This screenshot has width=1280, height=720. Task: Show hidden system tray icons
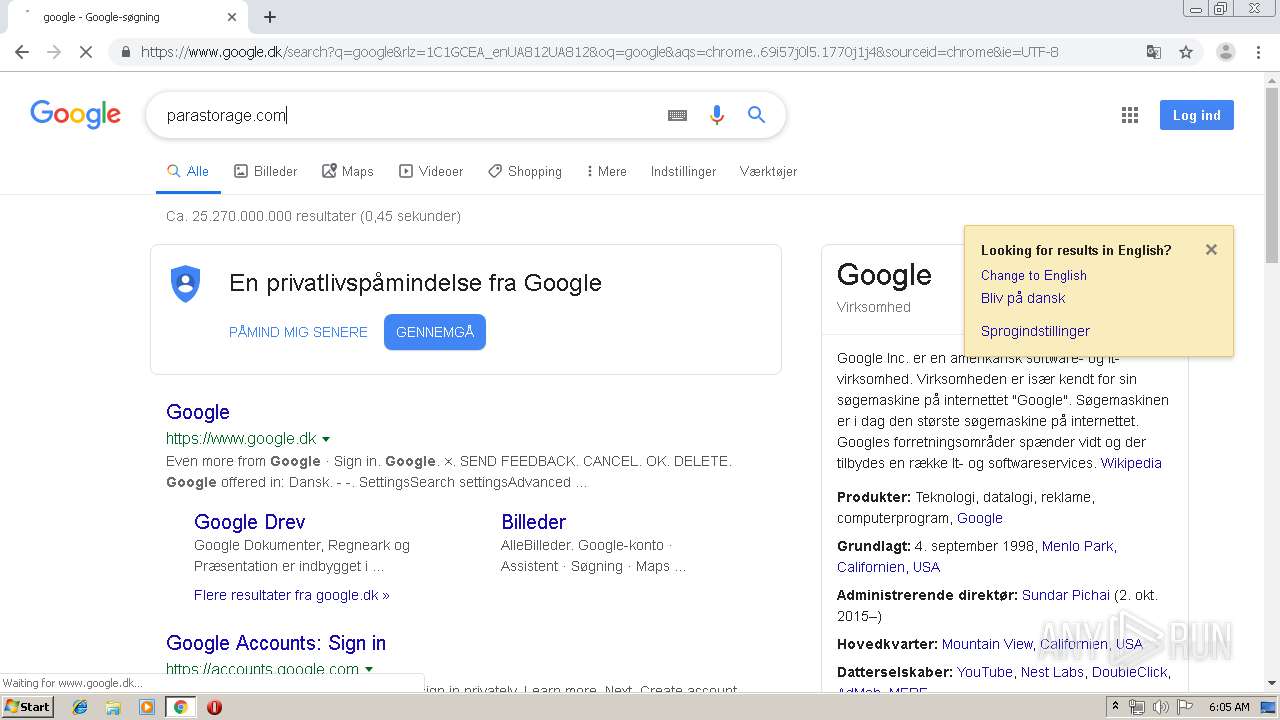pyautogui.click(x=1115, y=707)
